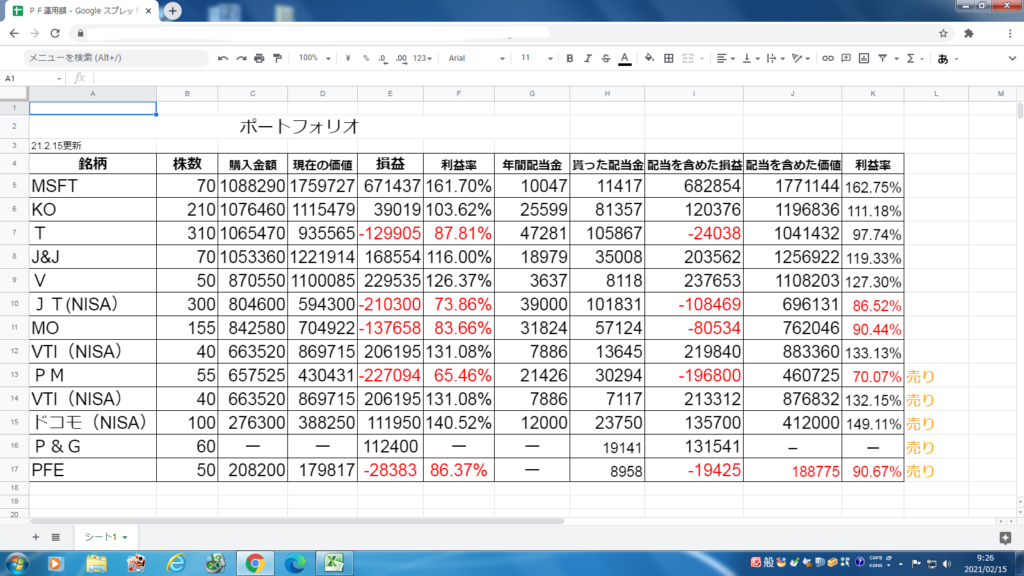This screenshot has height=576, width=1024.
Task: Undo the last action in Sheets
Action: (x=223, y=58)
